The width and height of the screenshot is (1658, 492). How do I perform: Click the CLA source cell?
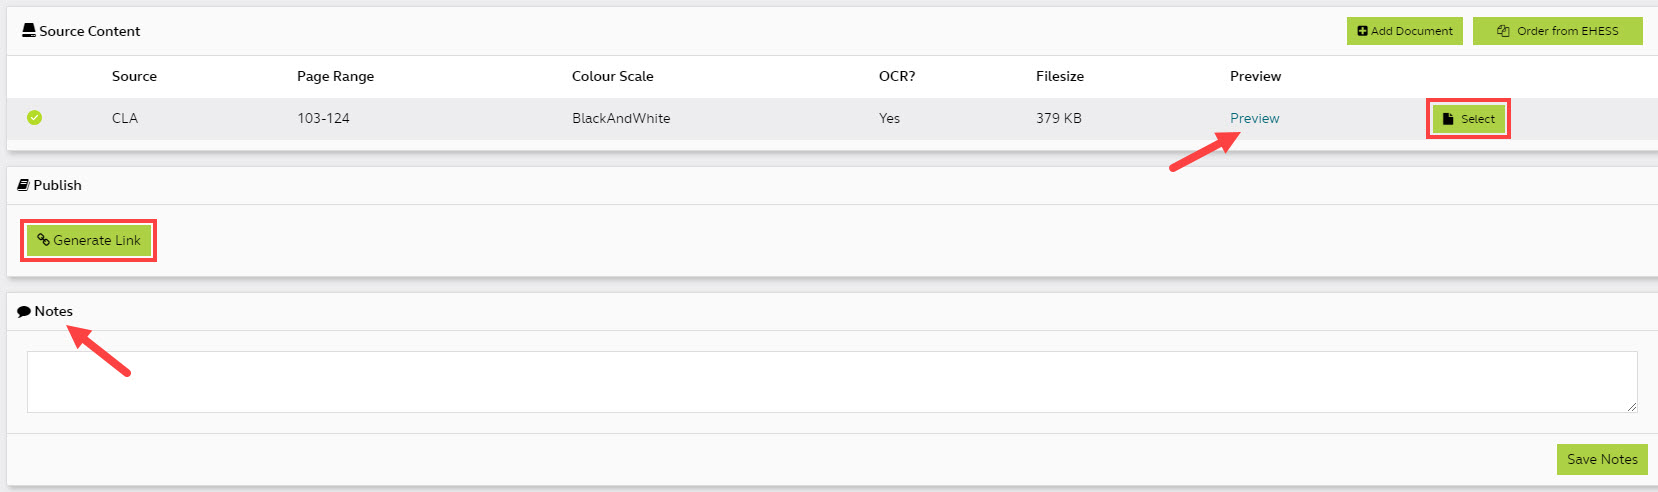[x=125, y=118]
